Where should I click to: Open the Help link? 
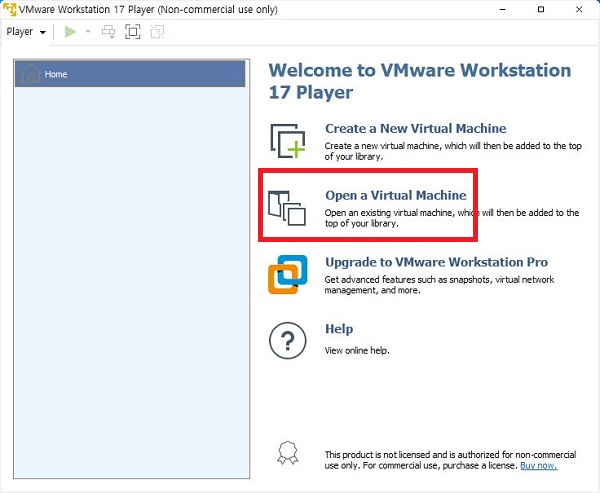[339, 329]
